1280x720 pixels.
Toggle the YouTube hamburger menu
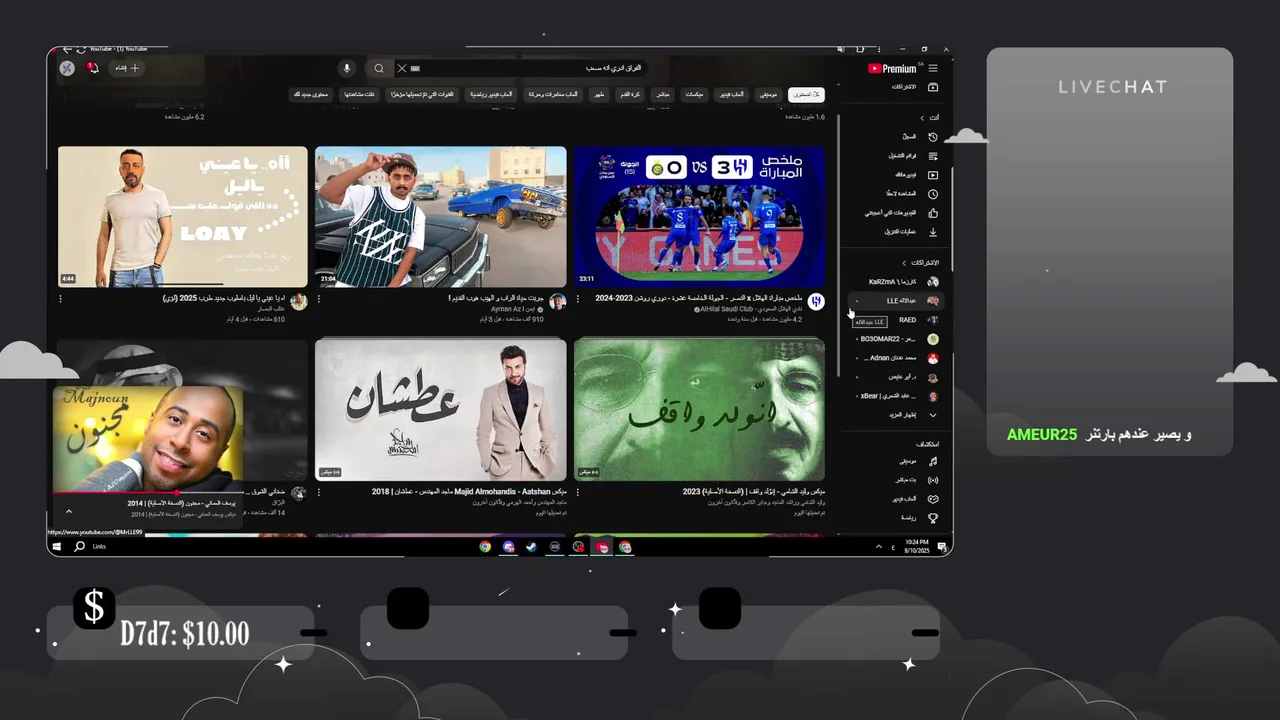(933, 68)
